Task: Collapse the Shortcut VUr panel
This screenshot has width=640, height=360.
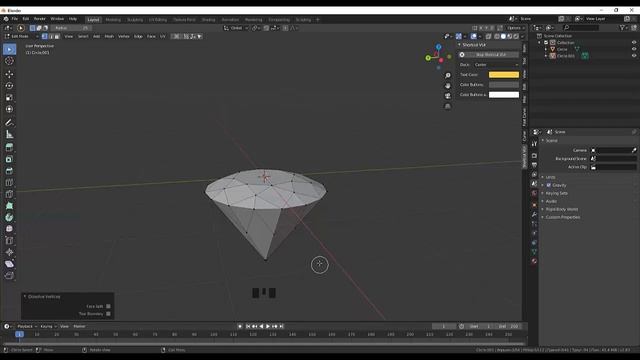Action: [459, 44]
